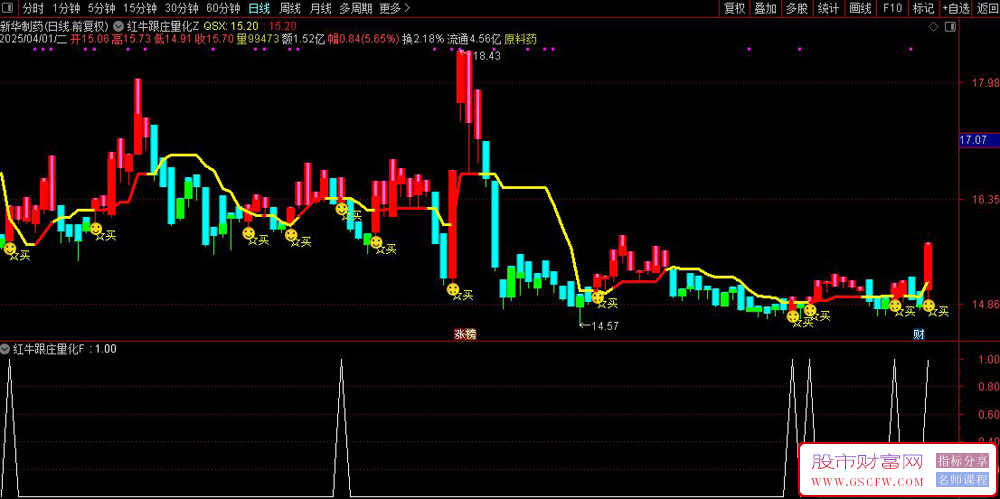The image size is (1000, 499).
Task: Click the 流通4.56亿 float value
Action: pyautogui.click(x=474, y=39)
